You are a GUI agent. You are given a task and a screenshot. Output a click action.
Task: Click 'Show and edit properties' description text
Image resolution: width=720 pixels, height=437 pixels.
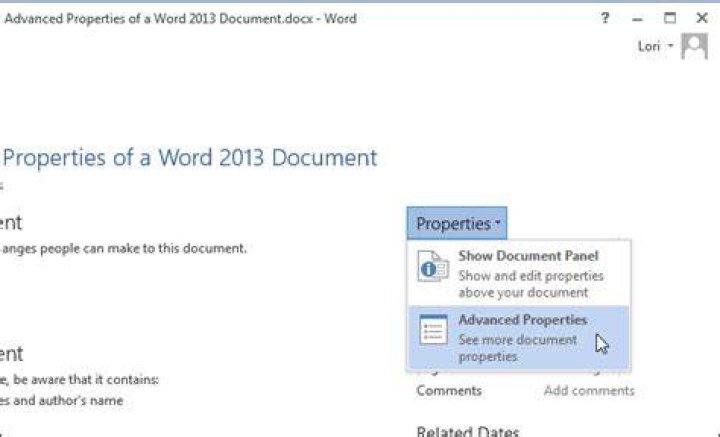[x=531, y=276]
